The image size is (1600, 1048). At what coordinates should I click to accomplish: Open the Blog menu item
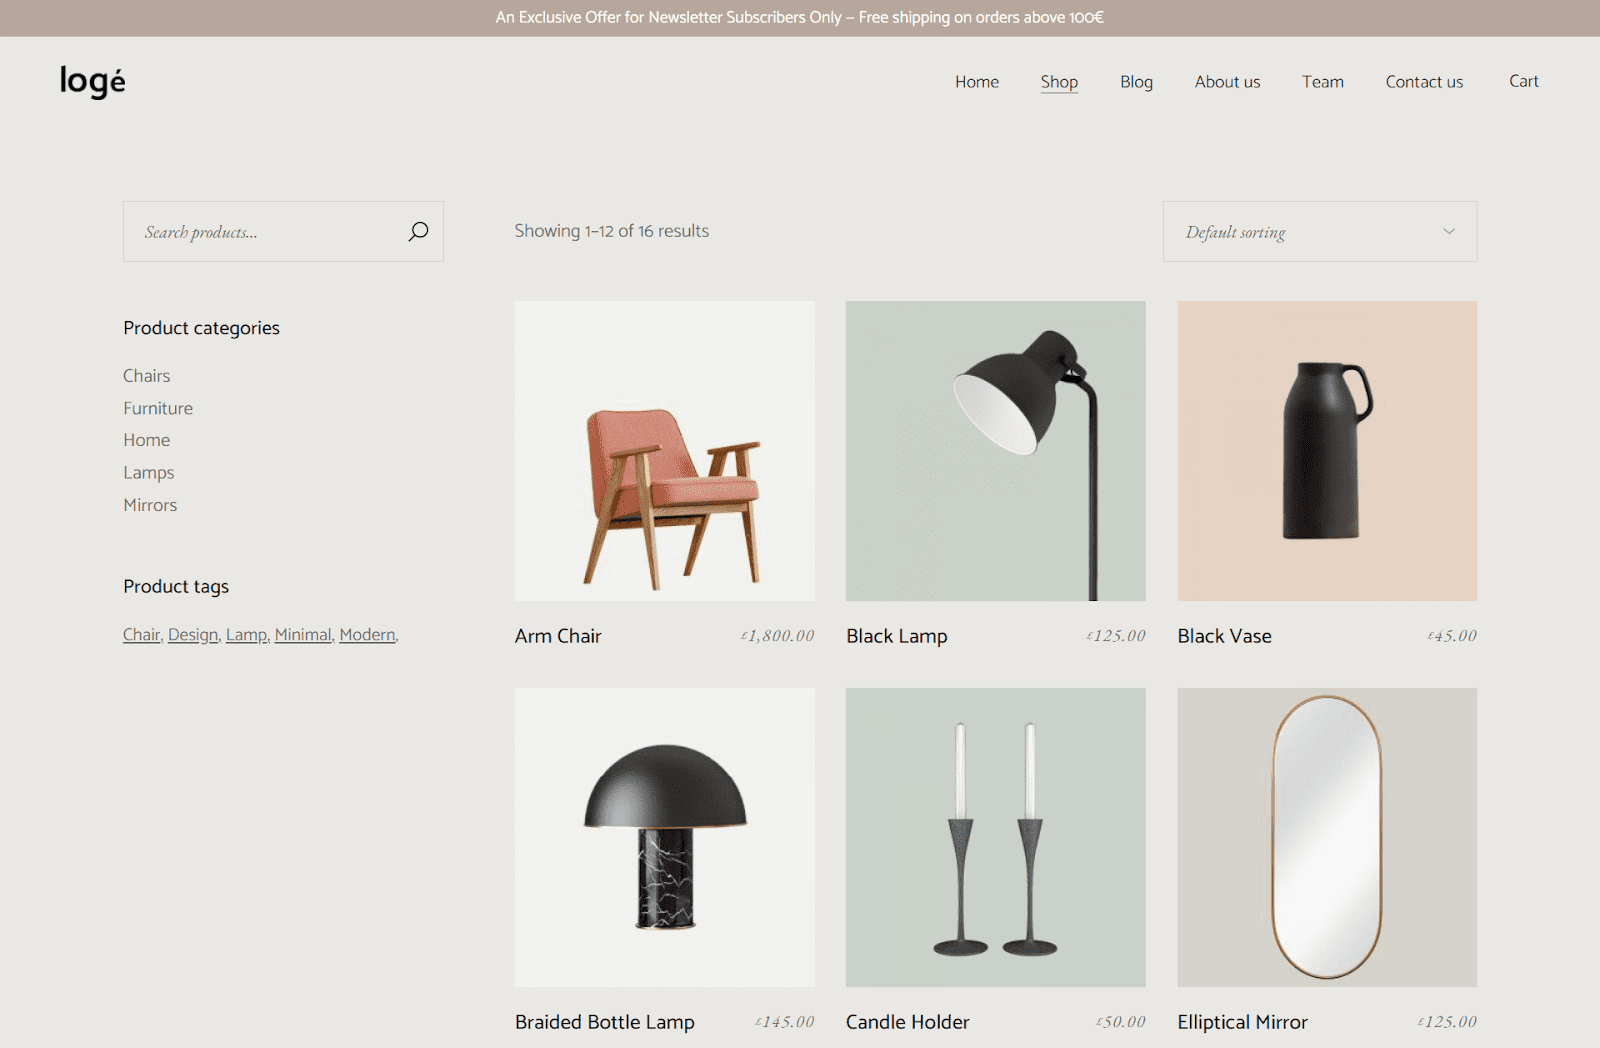(1136, 82)
